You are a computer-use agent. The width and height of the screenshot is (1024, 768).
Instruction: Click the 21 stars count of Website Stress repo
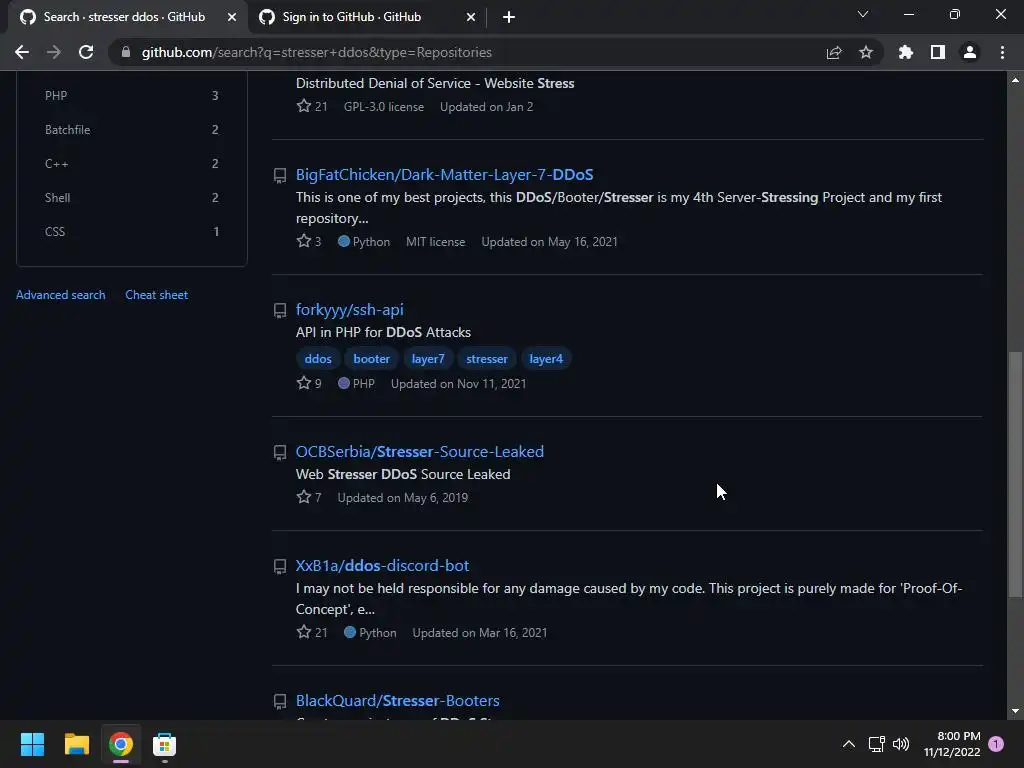(312, 106)
